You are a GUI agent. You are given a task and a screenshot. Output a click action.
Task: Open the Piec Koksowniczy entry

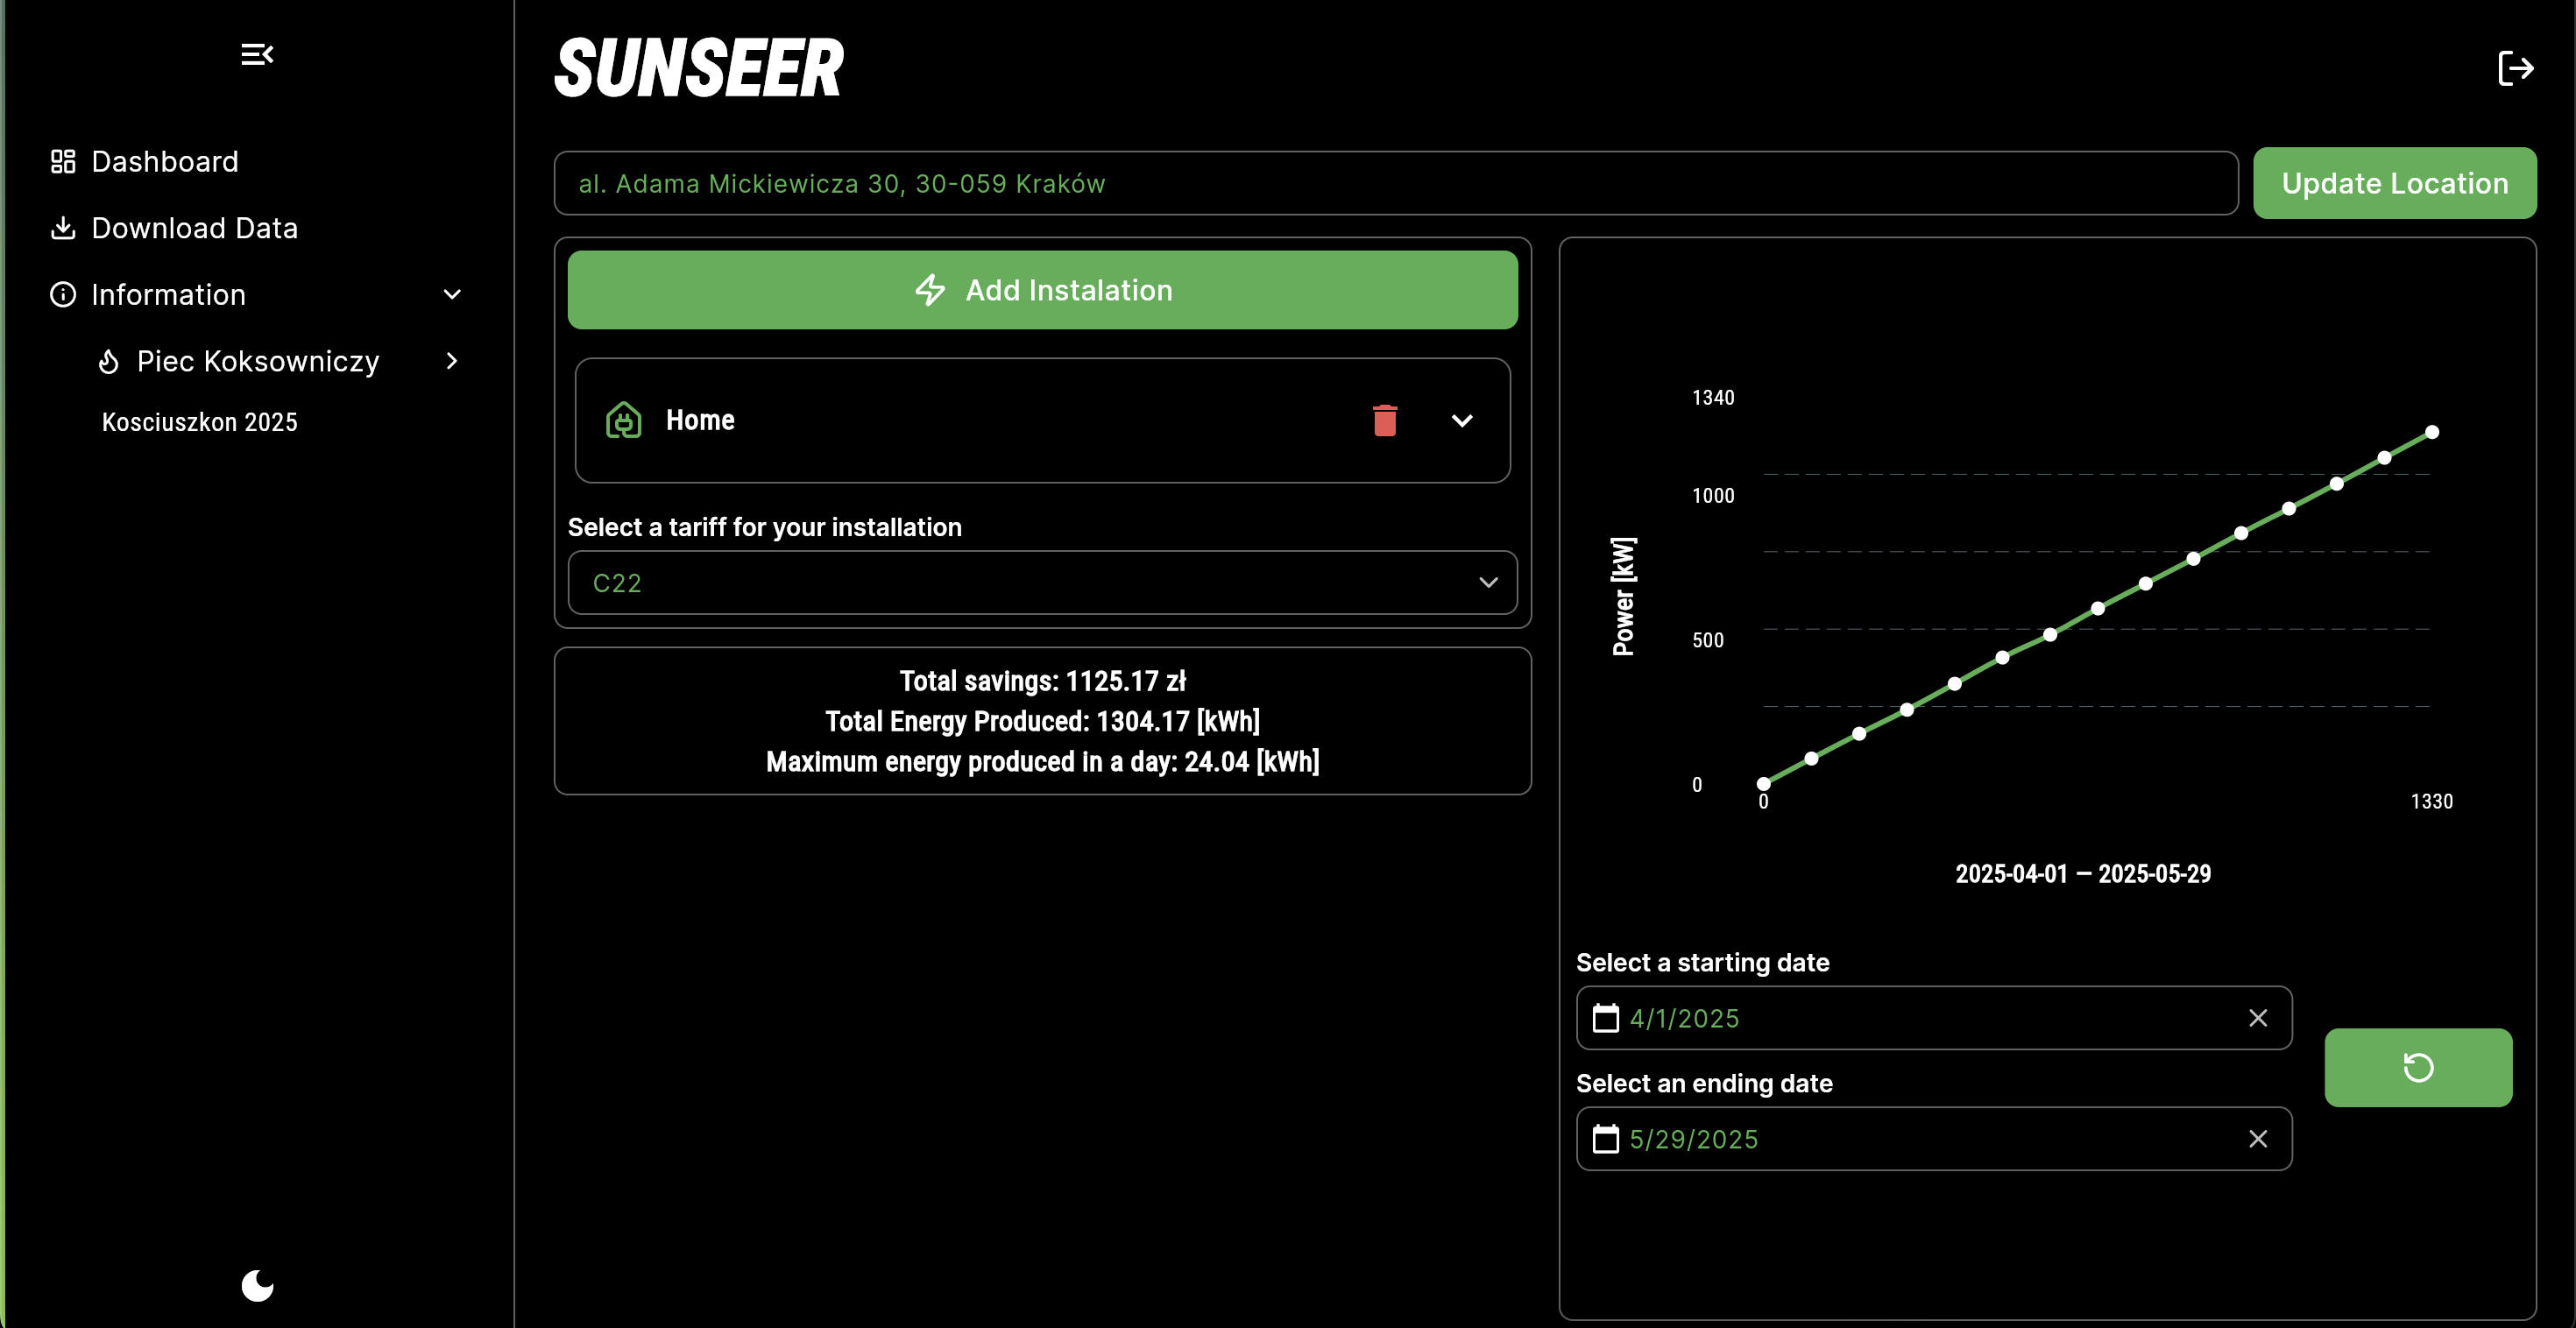257,360
